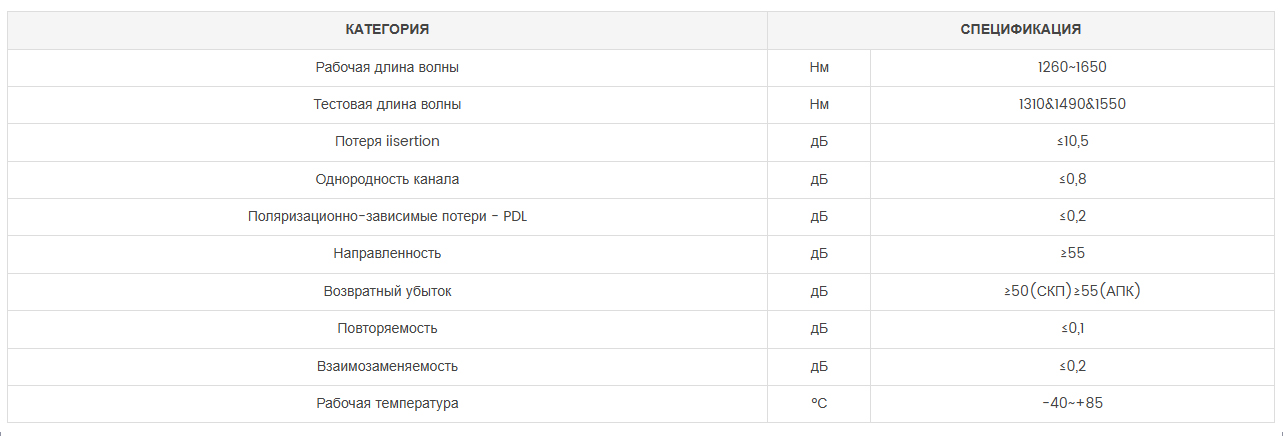The height and width of the screenshot is (436, 1283).
Task: Click the Поляризационно-зависимые потери - PDL label
Action: point(387,217)
